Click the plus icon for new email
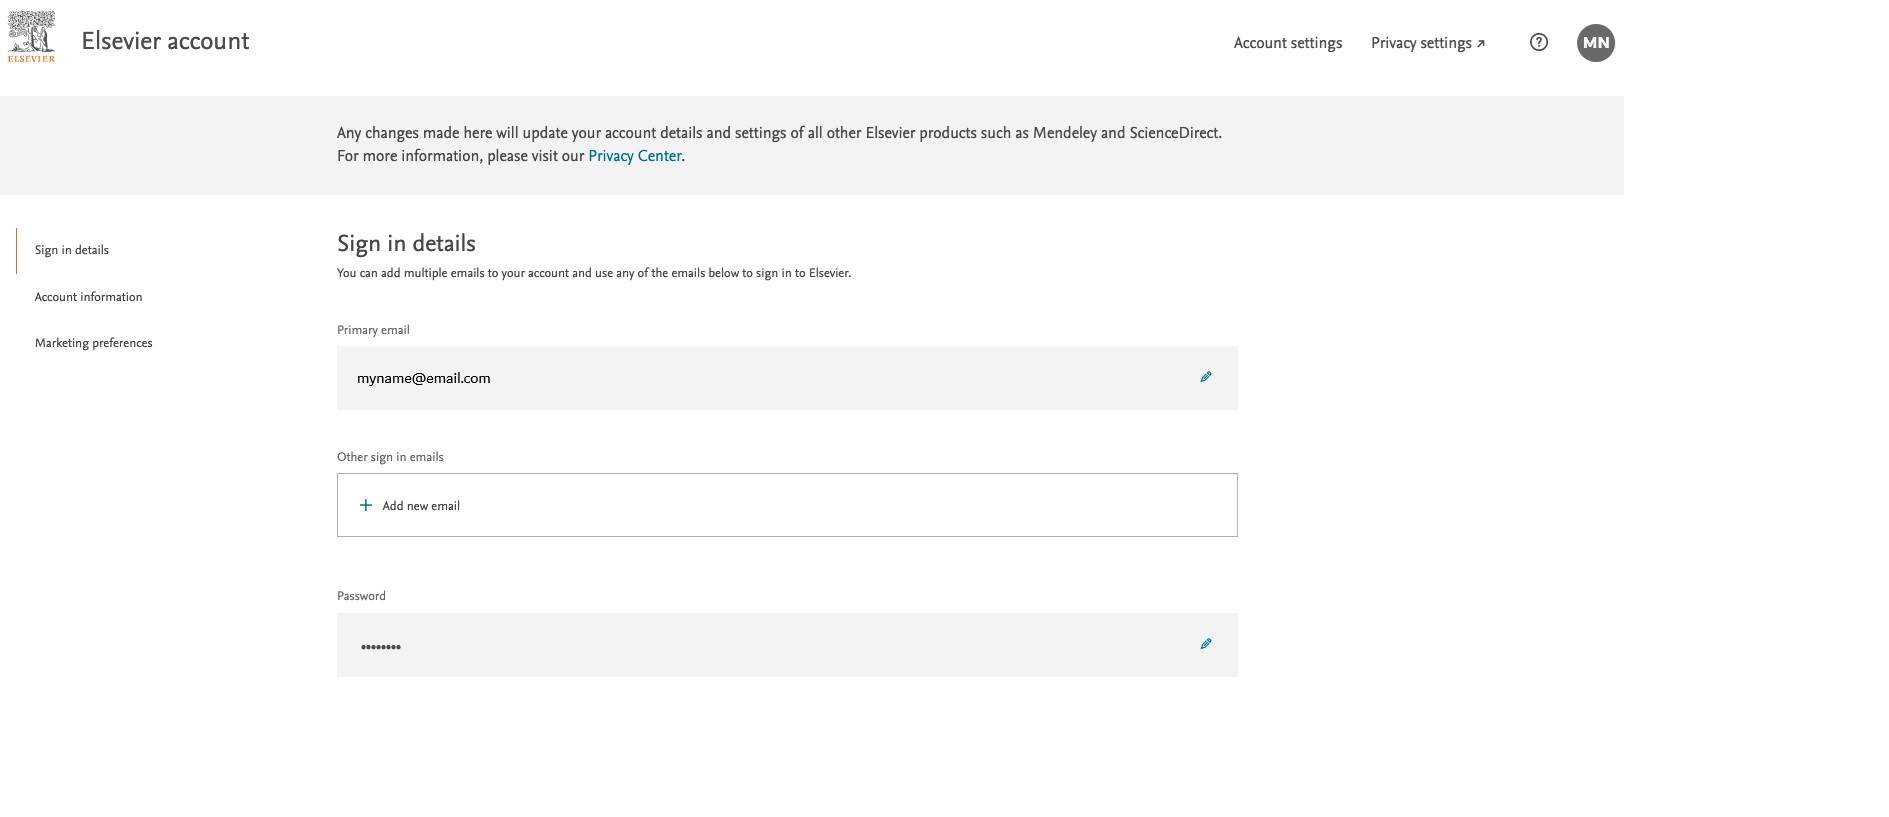This screenshot has height=817, width=1889. (366, 505)
